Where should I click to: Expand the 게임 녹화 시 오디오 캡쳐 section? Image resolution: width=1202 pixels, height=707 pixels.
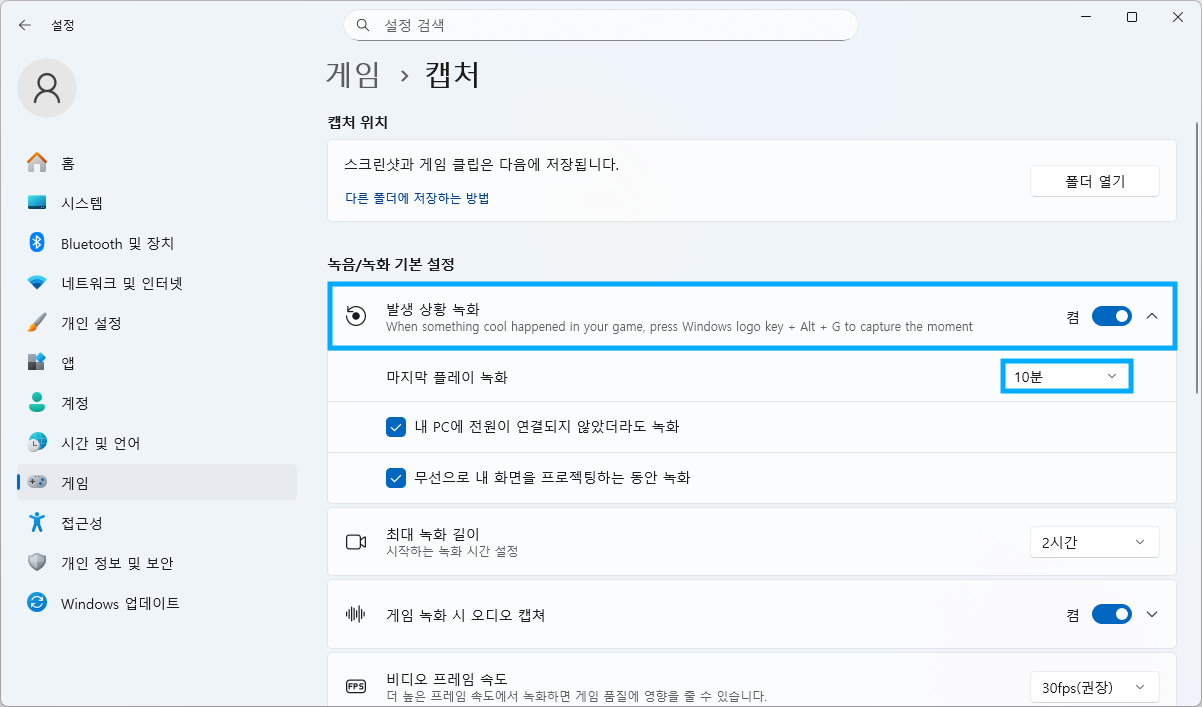[x=1151, y=614]
